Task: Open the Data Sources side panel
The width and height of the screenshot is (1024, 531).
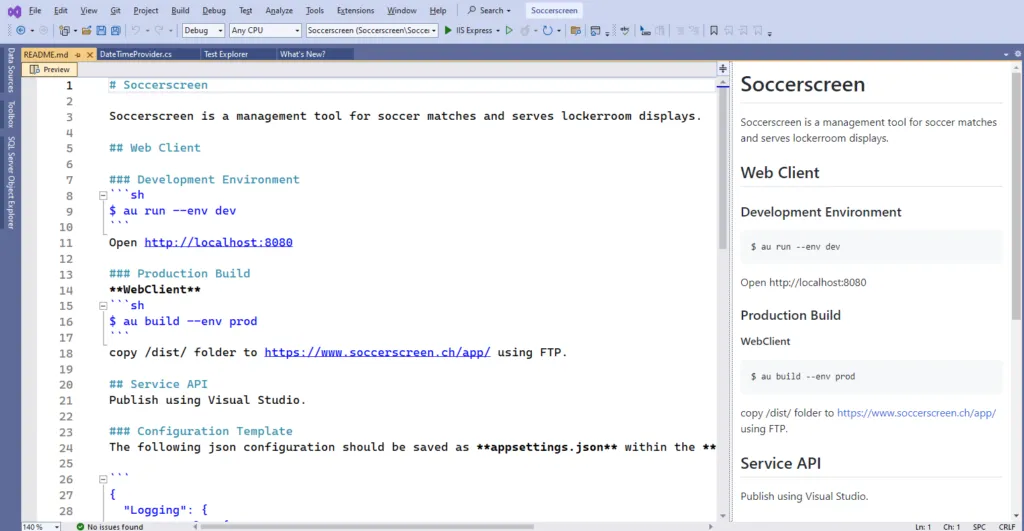Action: 11,70
